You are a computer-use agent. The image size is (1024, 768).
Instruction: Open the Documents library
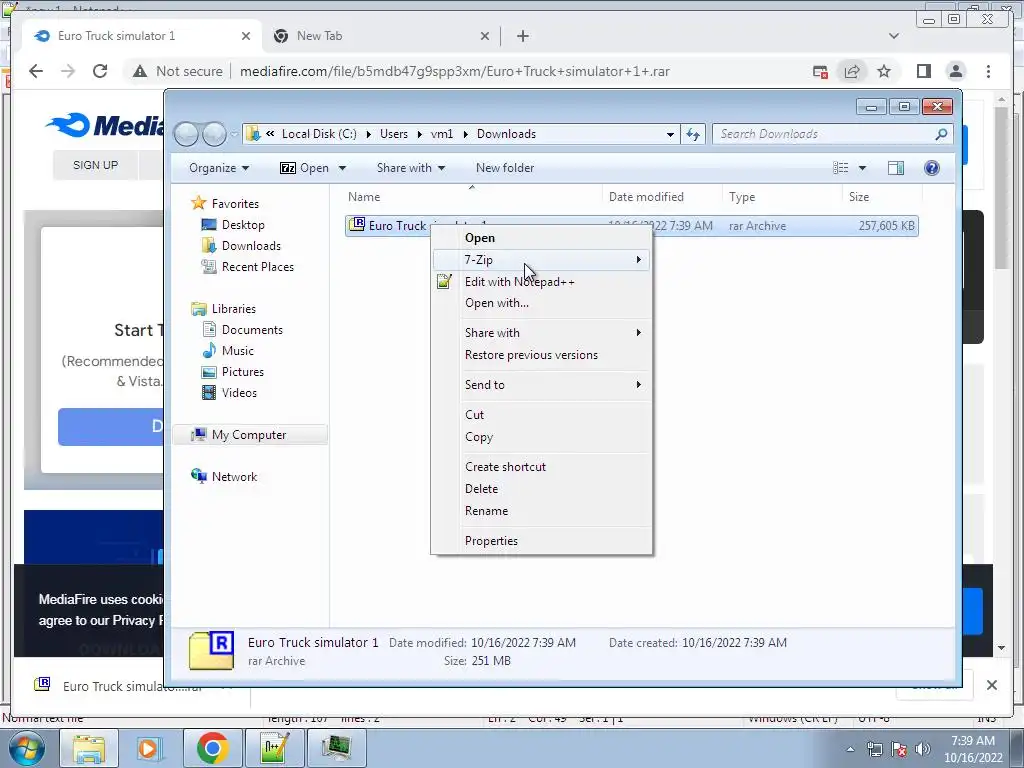(252, 330)
